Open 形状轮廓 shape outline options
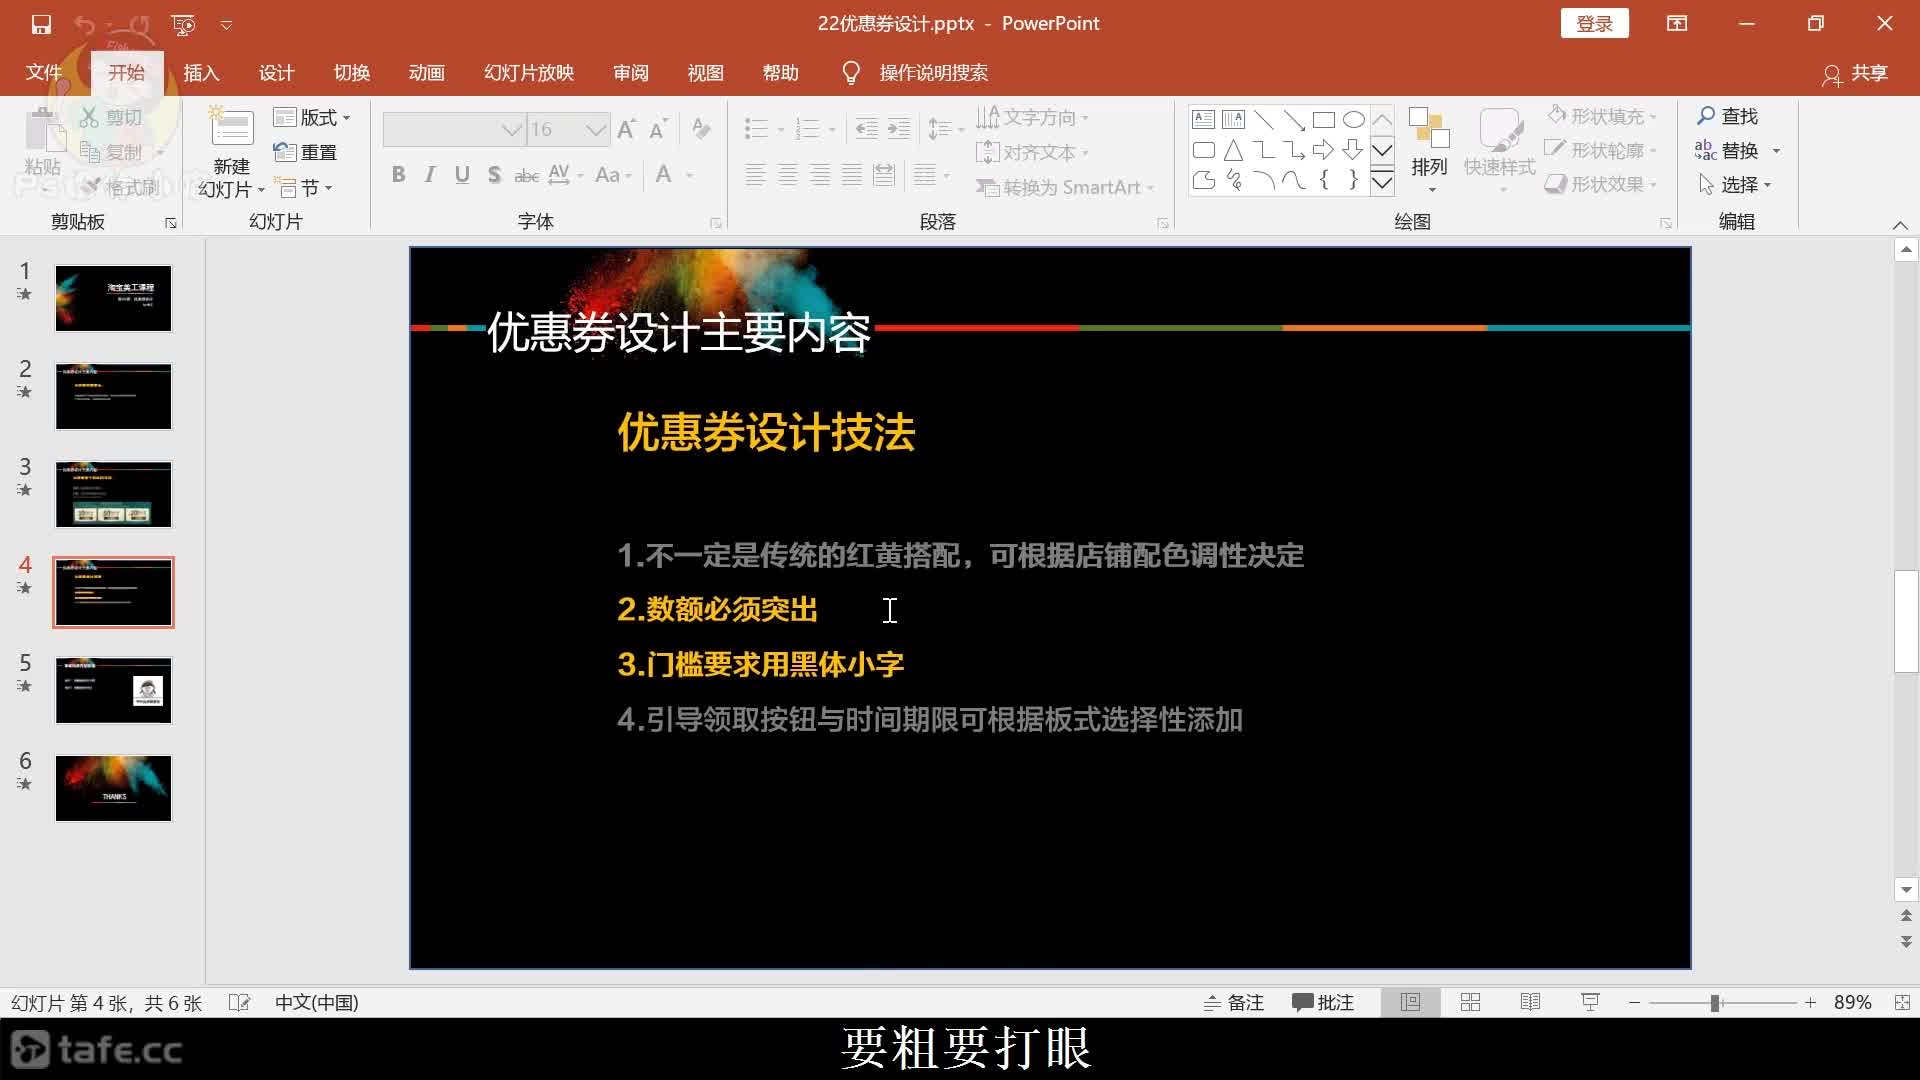Screen dimensions: 1920x1080 tap(1600, 150)
